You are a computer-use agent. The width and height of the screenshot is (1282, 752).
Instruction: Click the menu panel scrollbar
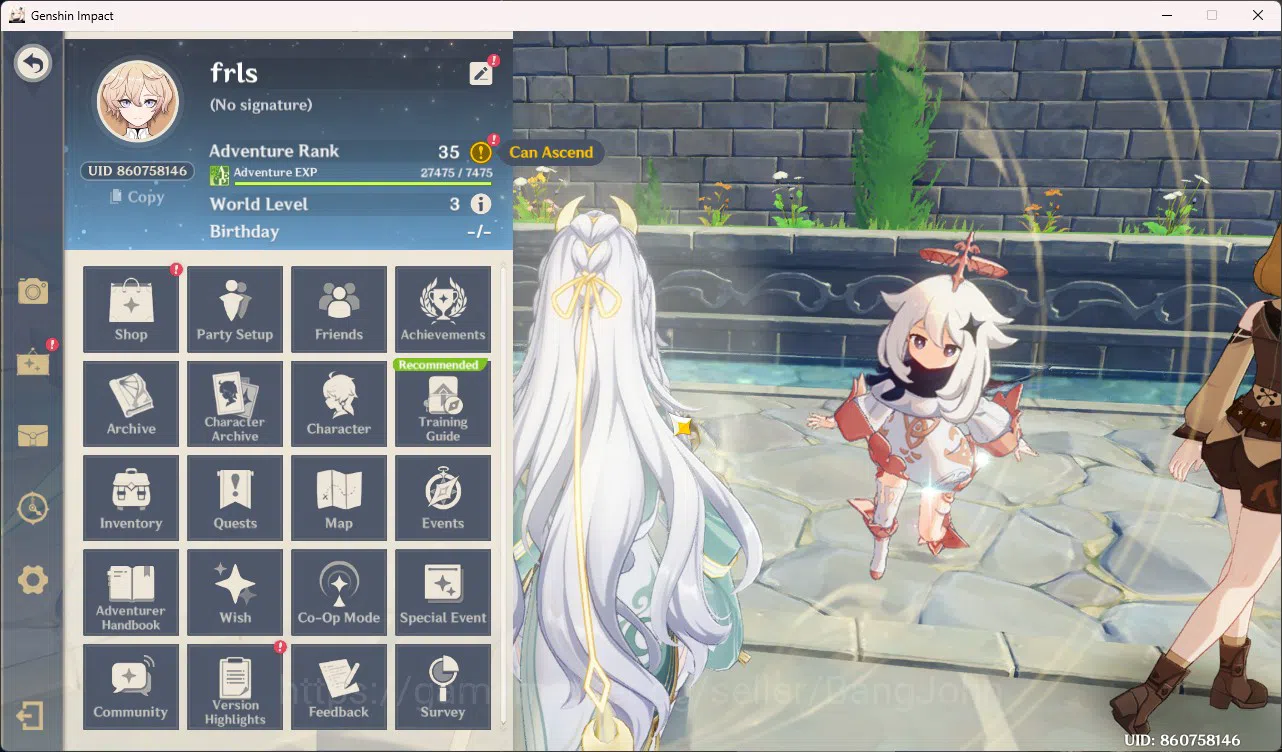pyautogui.click(x=503, y=493)
